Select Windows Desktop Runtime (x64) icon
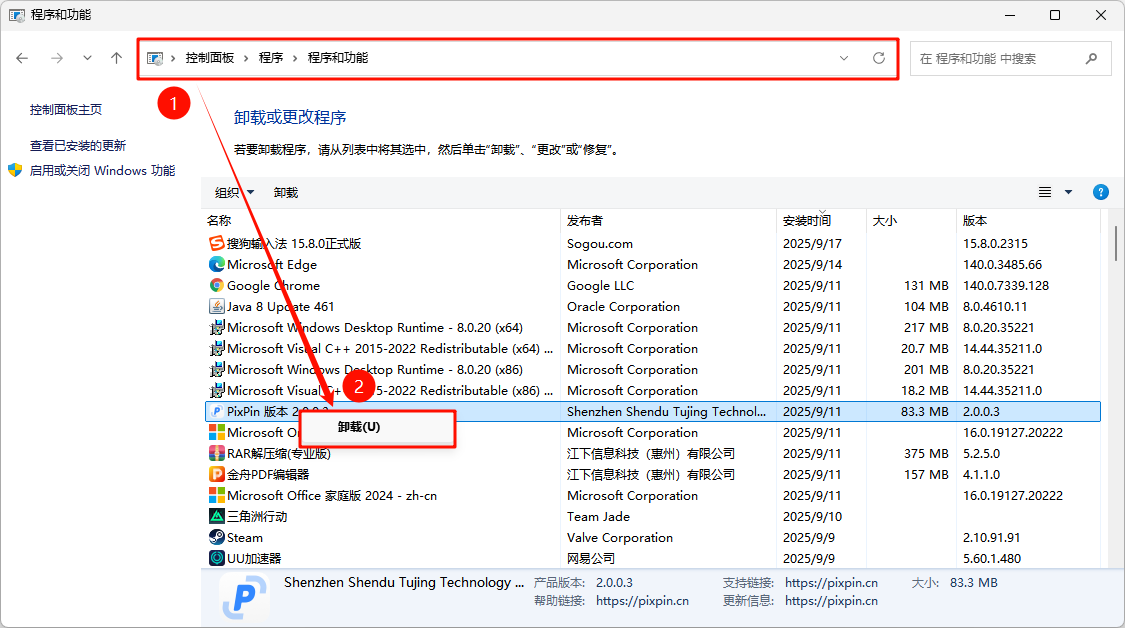 coord(216,327)
